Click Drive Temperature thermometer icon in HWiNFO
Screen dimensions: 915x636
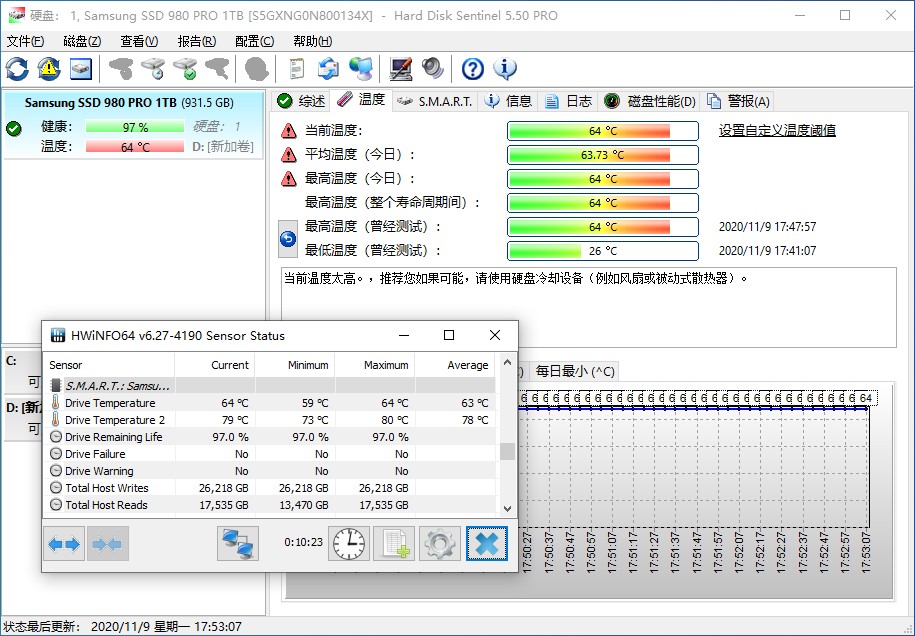point(55,403)
